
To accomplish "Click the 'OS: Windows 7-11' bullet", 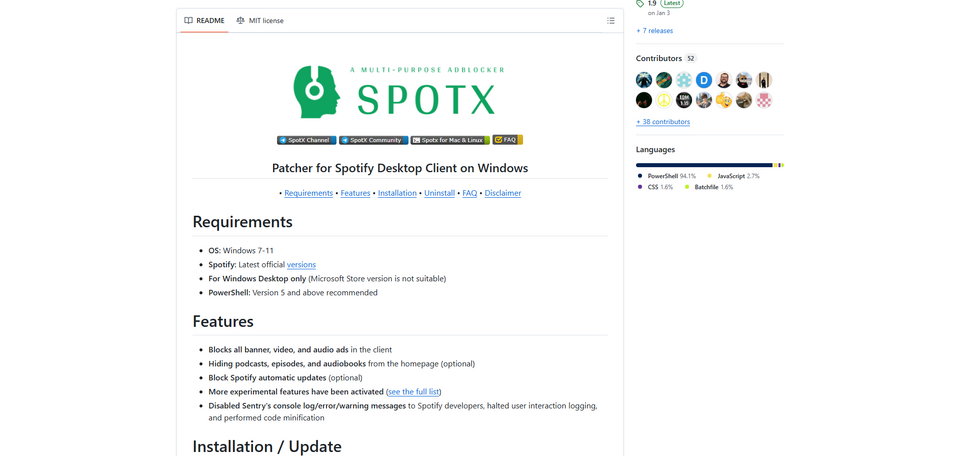I will pos(243,251).
